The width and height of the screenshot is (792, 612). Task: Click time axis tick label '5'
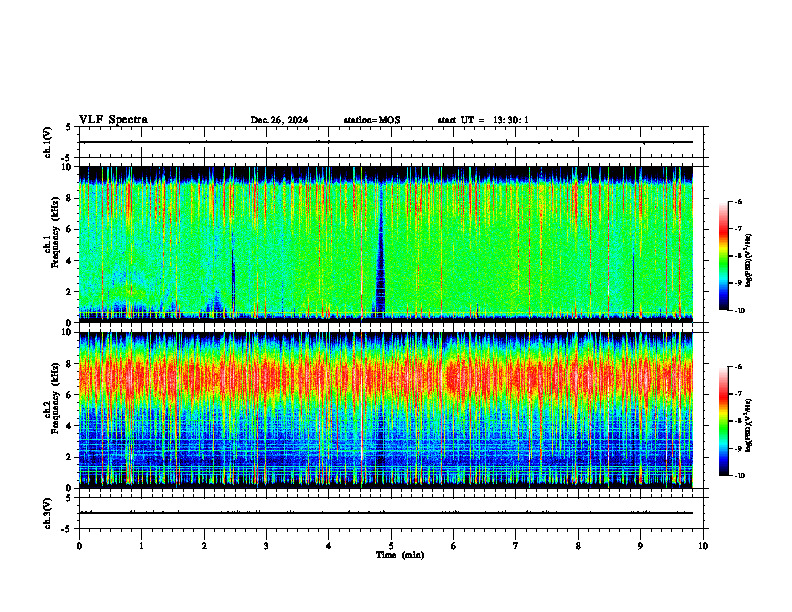(391, 546)
